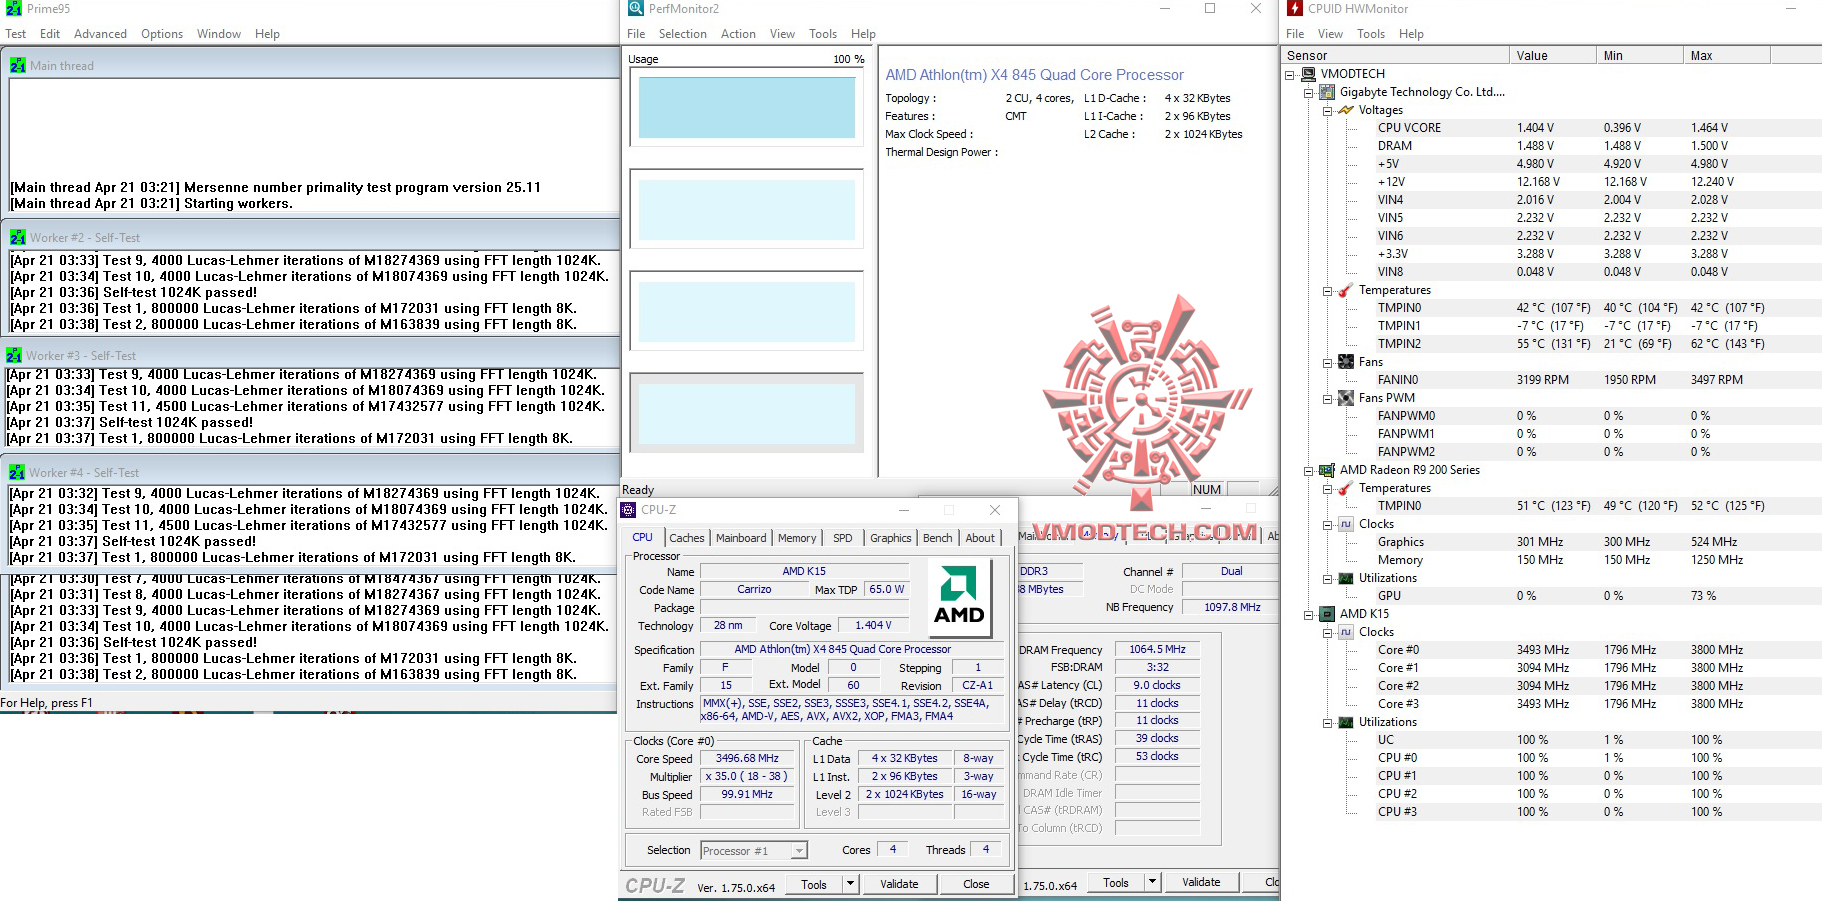This screenshot has width=1822, height=901.
Task: Click the Temperatures icon under AMD Radeon R9 200
Action: [x=1346, y=488]
